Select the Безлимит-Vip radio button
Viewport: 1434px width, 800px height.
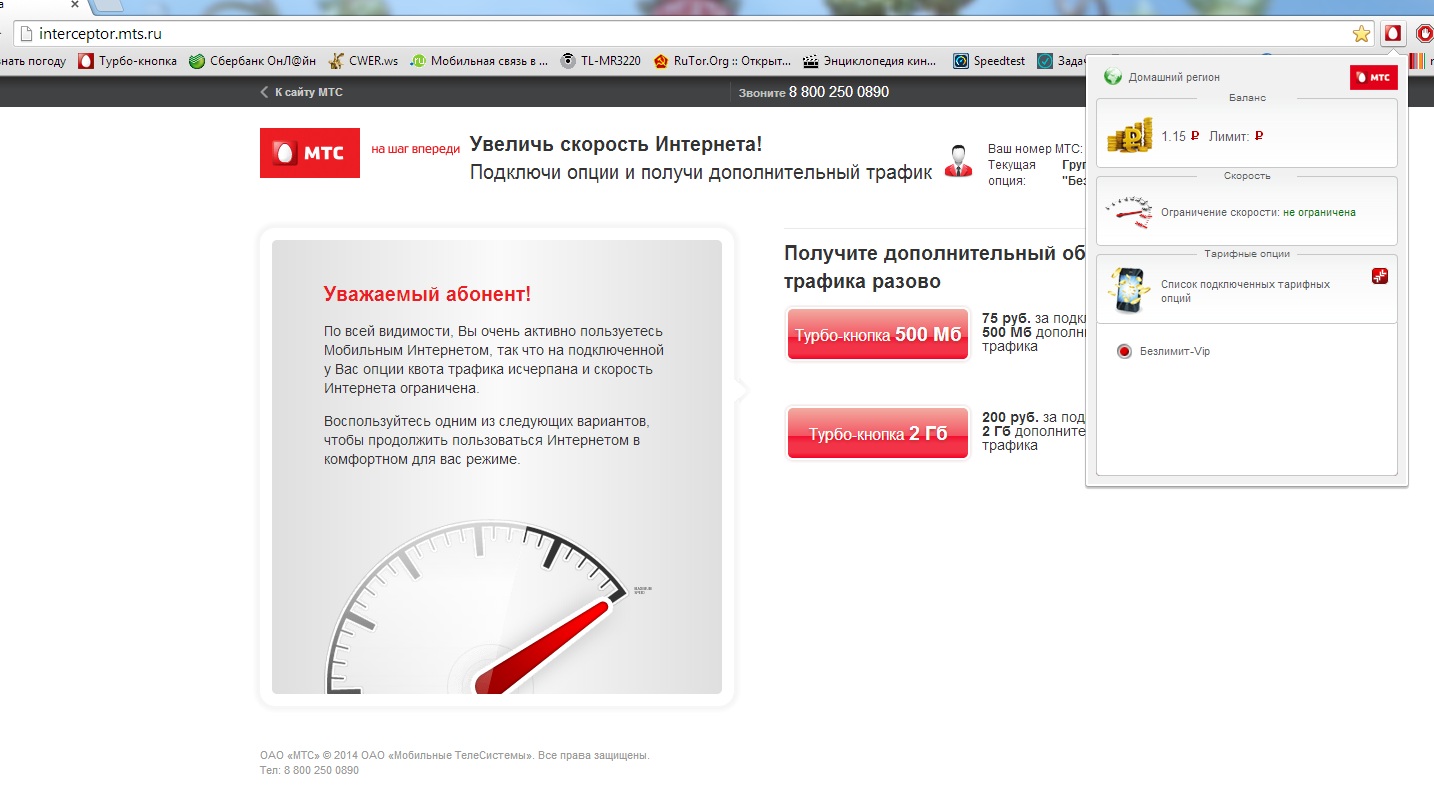pyautogui.click(x=1124, y=352)
